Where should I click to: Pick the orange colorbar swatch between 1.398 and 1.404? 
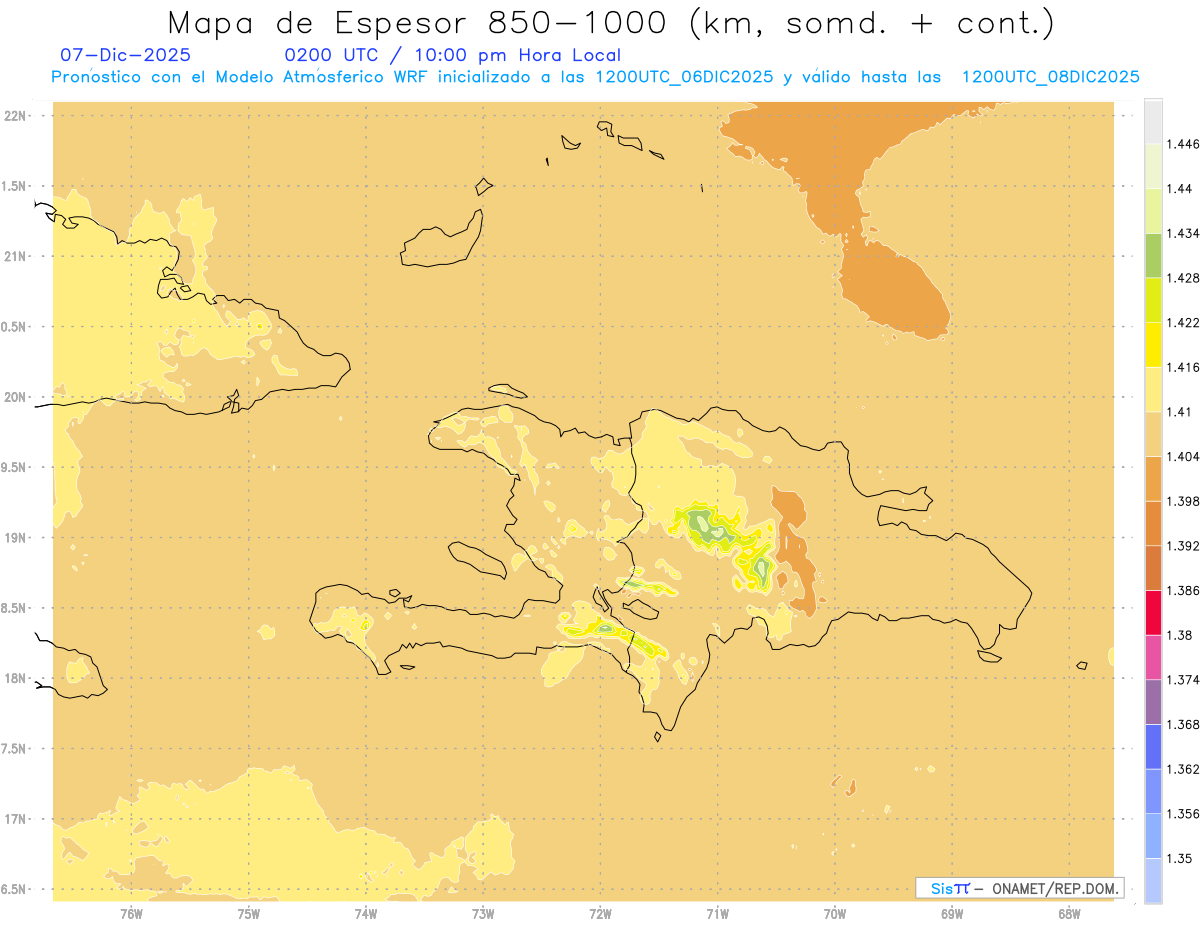point(1153,478)
